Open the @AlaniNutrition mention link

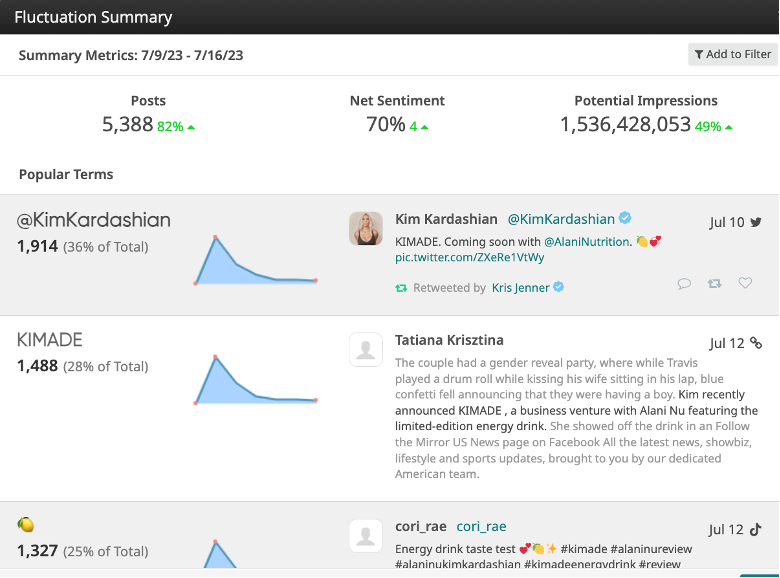(586, 242)
